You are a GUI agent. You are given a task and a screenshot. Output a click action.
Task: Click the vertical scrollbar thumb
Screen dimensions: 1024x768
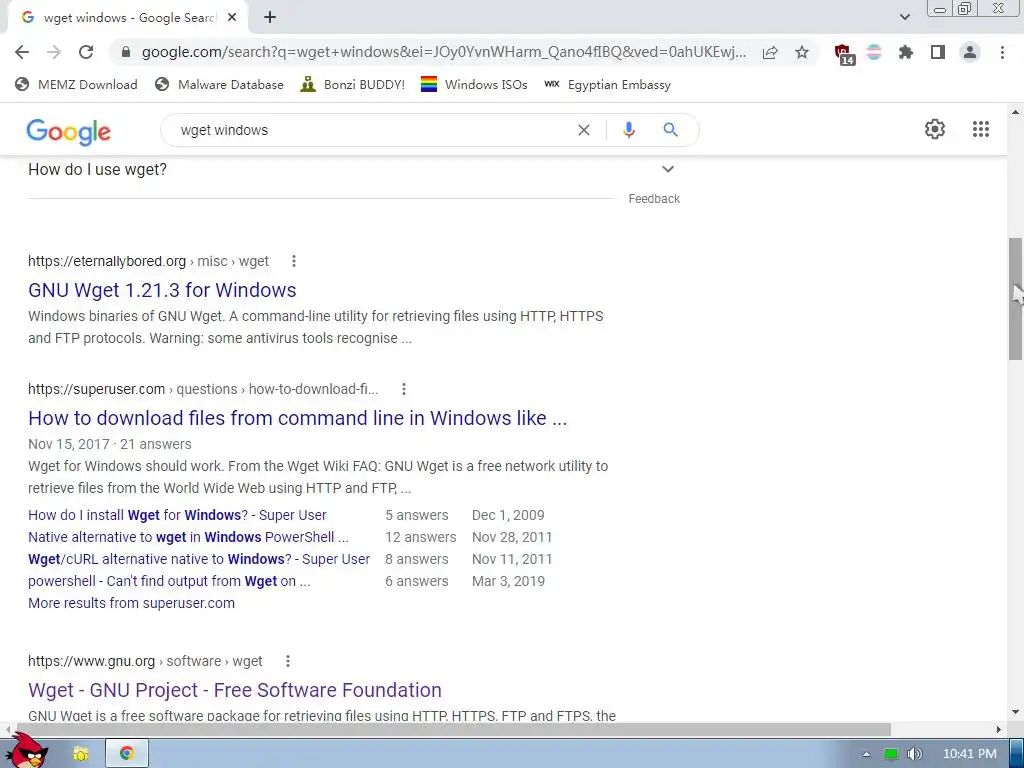tap(1015, 298)
